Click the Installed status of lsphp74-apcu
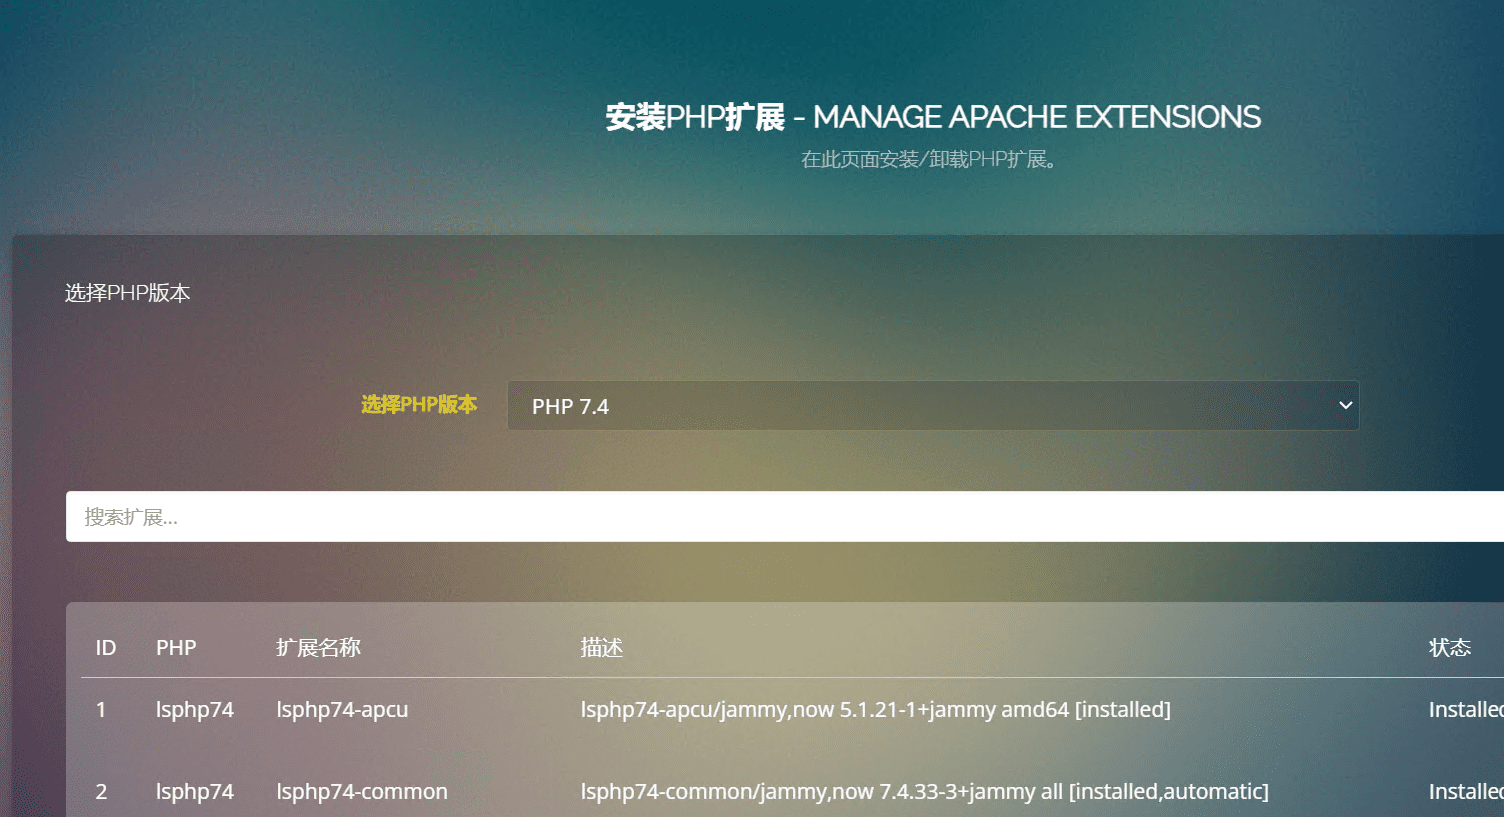The height and width of the screenshot is (817, 1504). click(x=1463, y=709)
